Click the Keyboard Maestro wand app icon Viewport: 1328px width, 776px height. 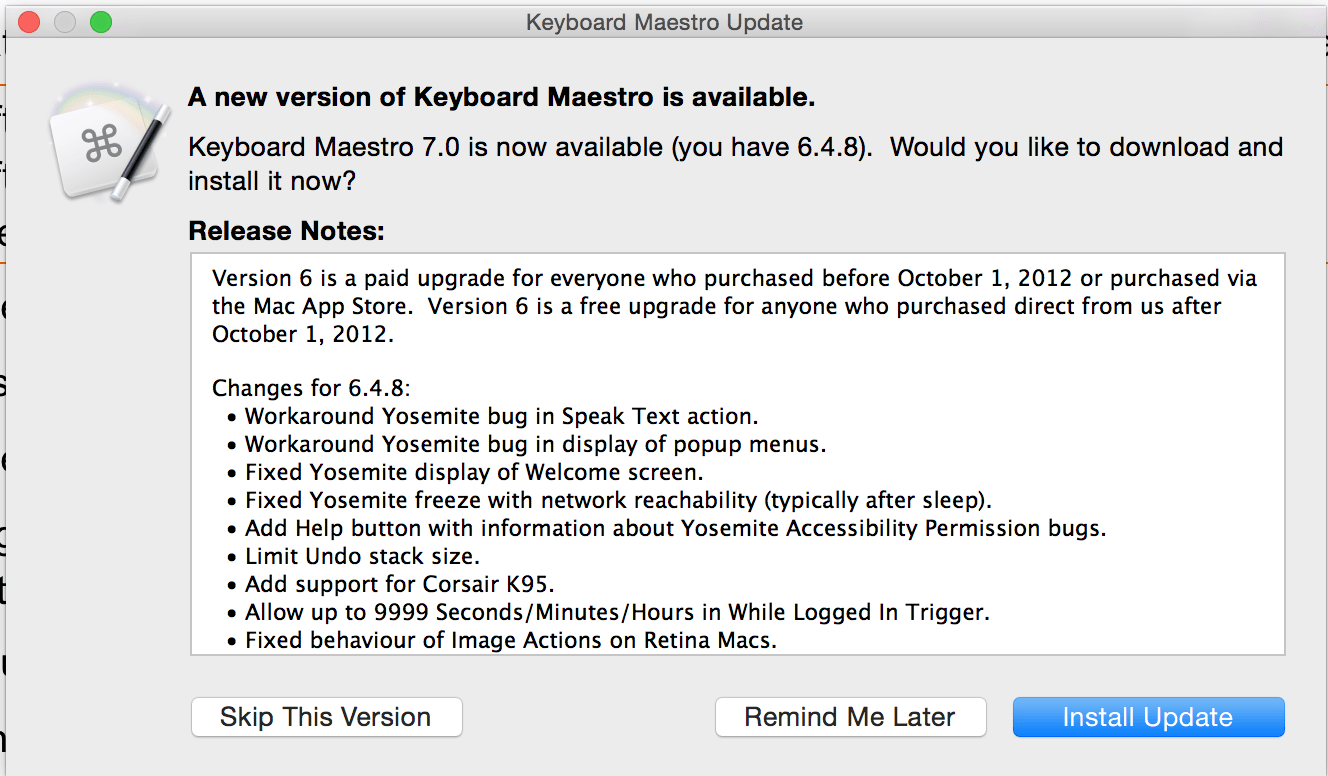pyautogui.click(x=108, y=143)
